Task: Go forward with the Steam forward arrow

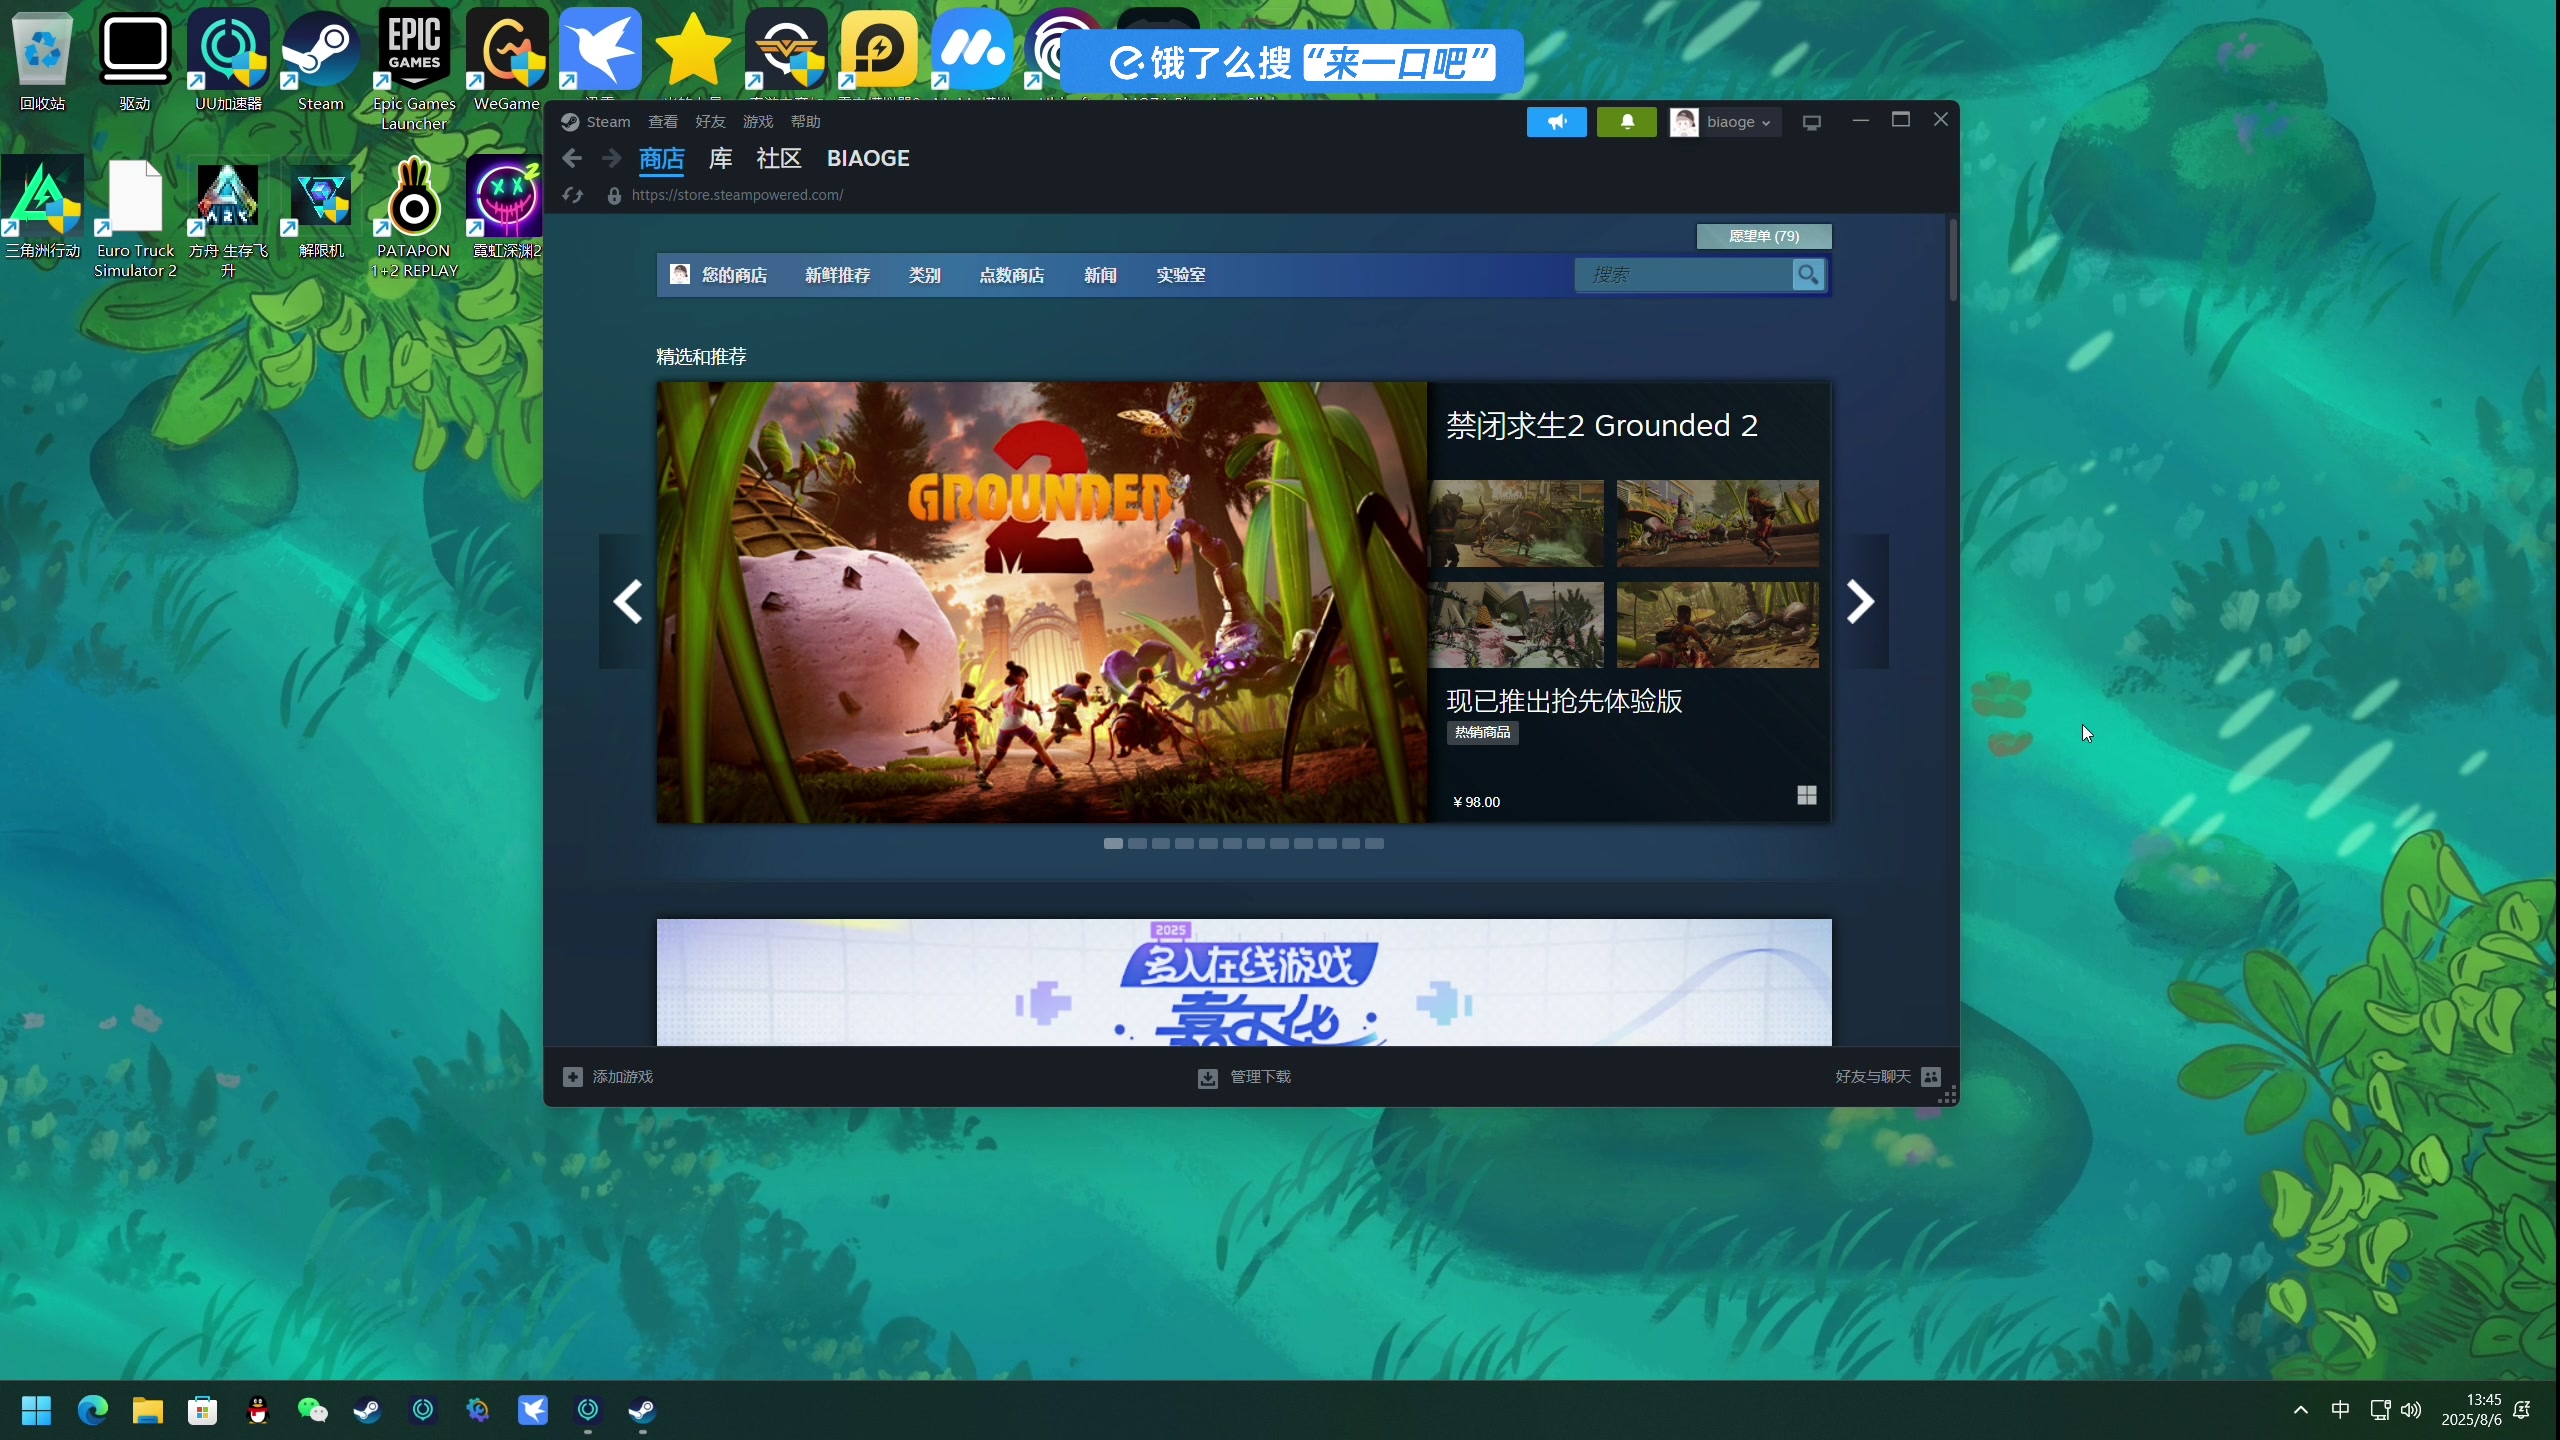Action: tap(611, 158)
